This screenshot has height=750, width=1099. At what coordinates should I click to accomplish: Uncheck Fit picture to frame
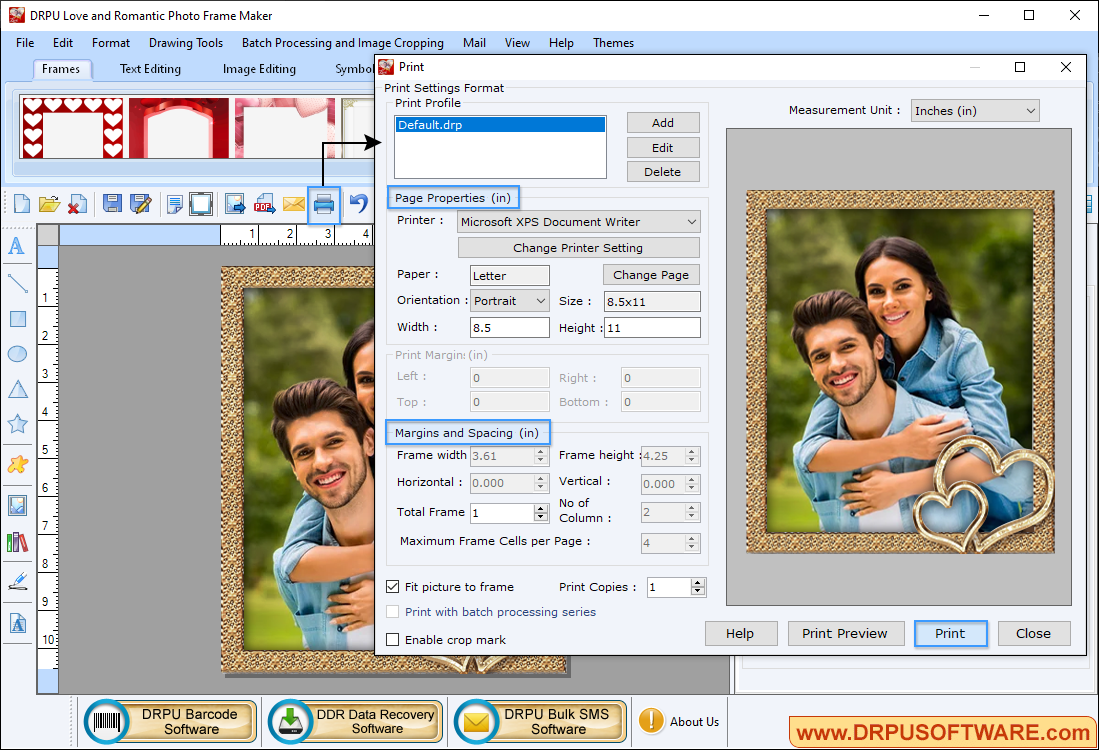point(393,587)
